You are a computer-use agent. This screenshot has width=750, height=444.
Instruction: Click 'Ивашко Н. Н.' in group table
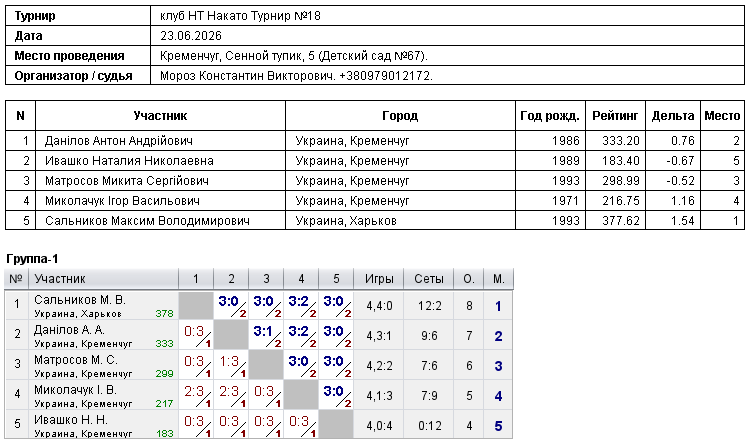71,420
